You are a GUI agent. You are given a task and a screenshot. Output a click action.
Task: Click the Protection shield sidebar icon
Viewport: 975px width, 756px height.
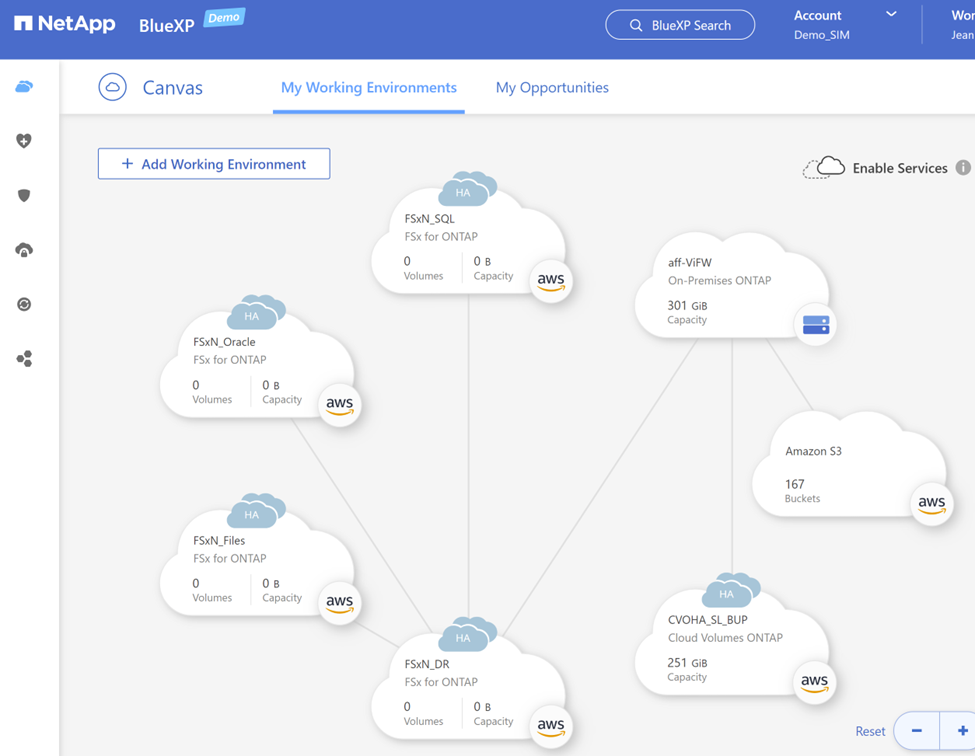[x=24, y=195]
